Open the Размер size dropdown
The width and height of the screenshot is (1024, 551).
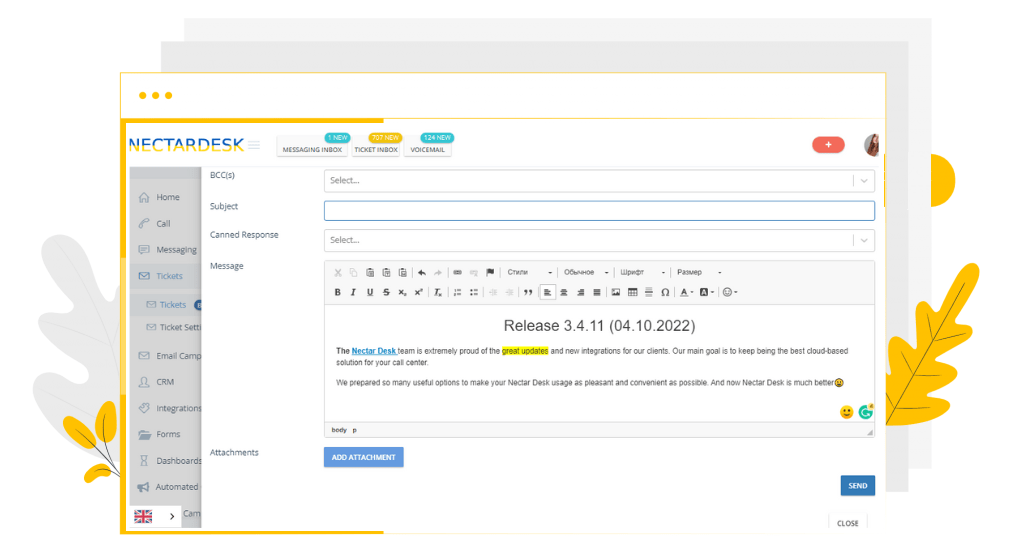pyautogui.click(x=699, y=272)
